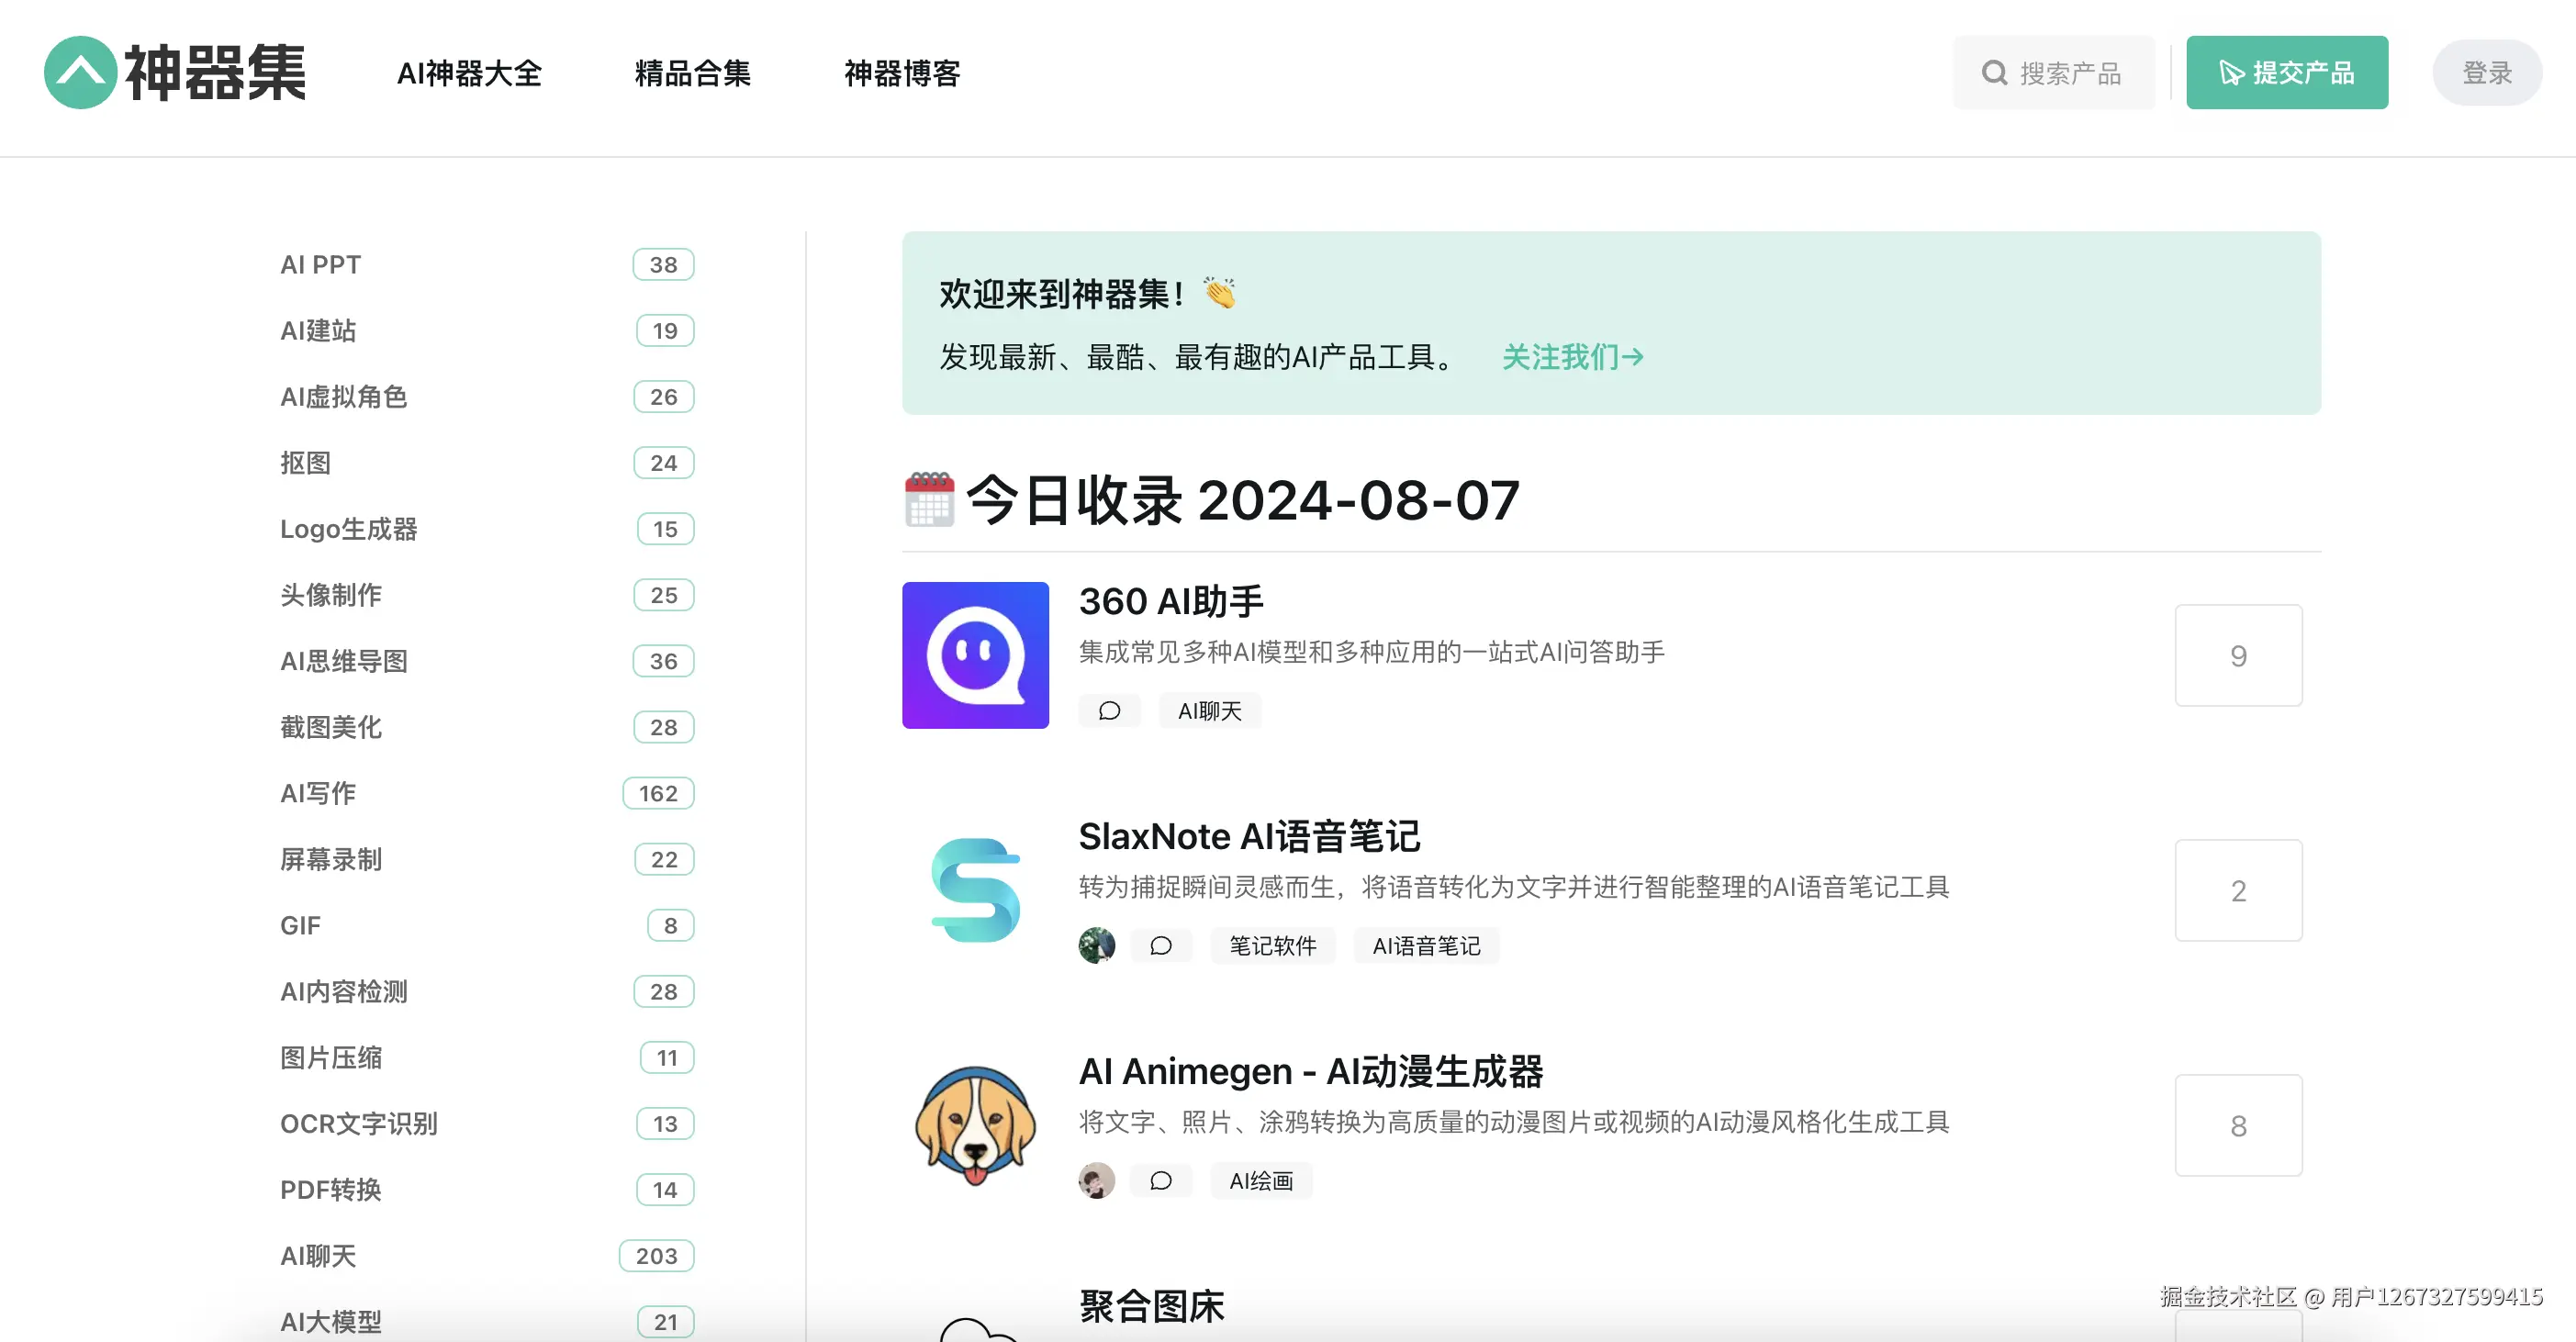The width and height of the screenshot is (2576, 1342).
Task: Open 神器博客 navigation menu
Action: 902,73
